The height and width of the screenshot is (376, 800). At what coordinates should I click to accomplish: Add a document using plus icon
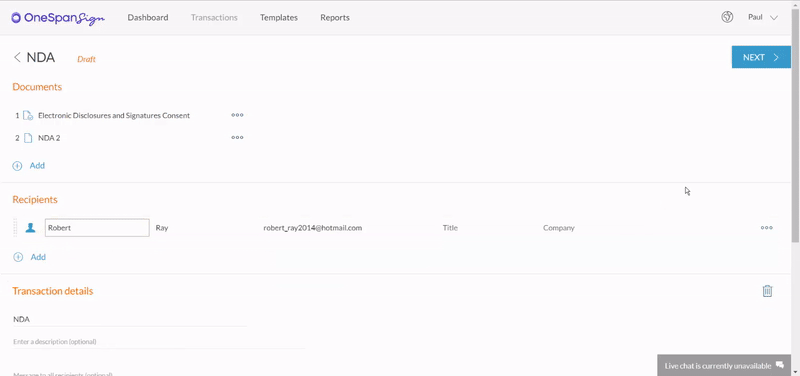pos(17,166)
